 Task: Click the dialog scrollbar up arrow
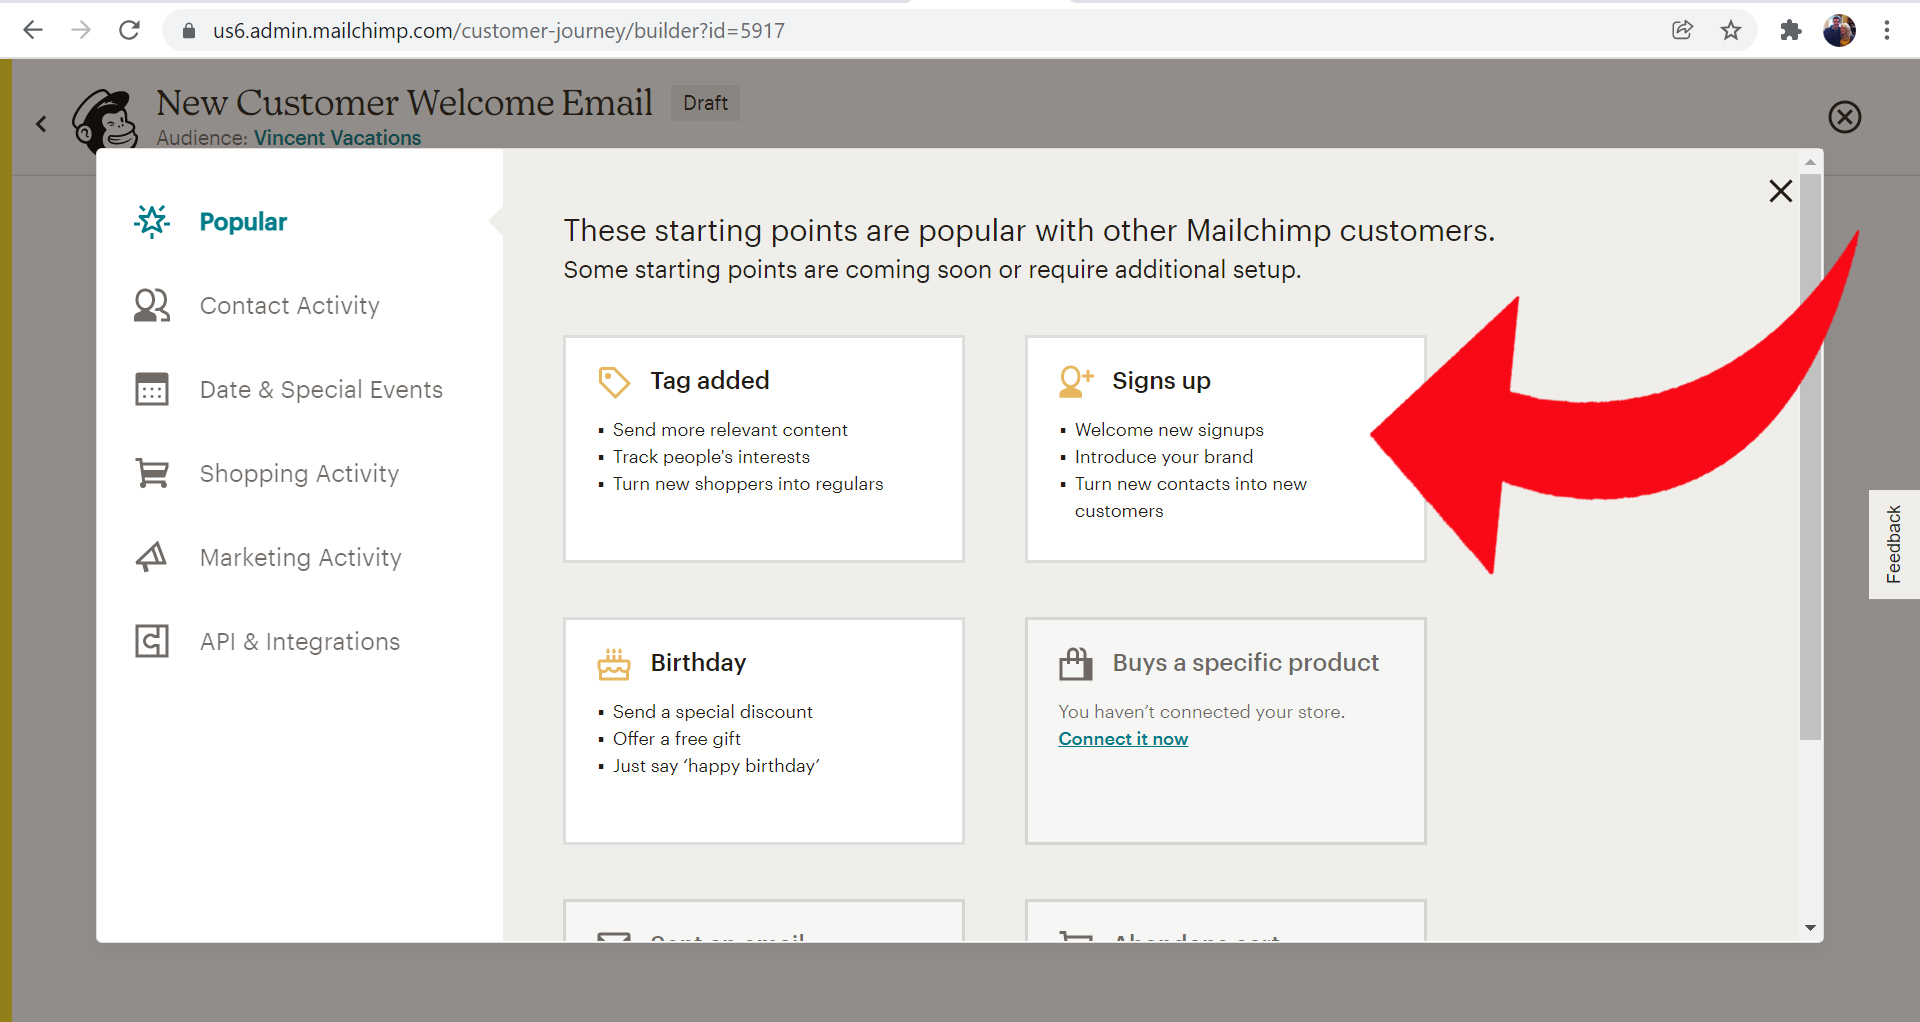pos(1810,161)
